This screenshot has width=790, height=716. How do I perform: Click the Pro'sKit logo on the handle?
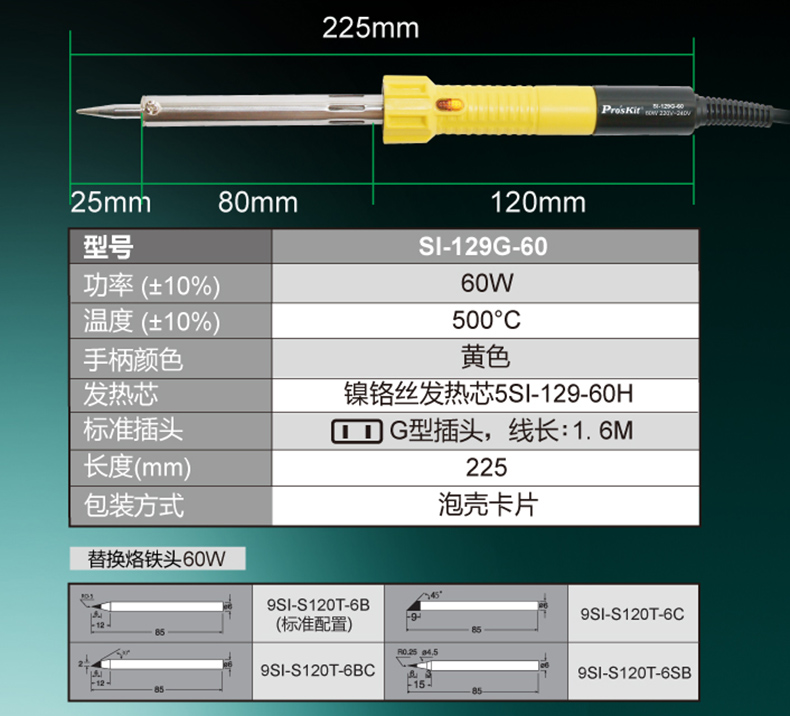[x=623, y=104]
